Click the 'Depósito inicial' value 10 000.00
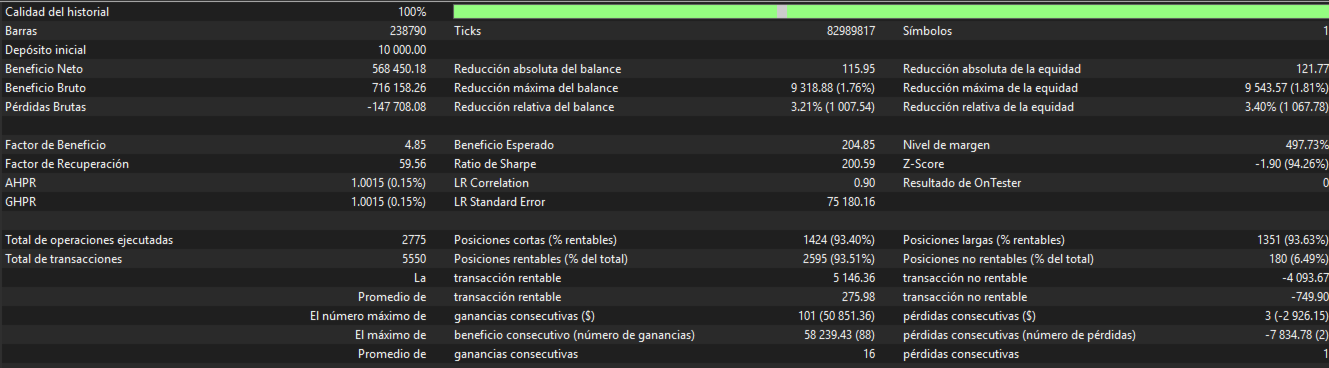This screenshot has width=1329, height=368. tap(402, 50)
